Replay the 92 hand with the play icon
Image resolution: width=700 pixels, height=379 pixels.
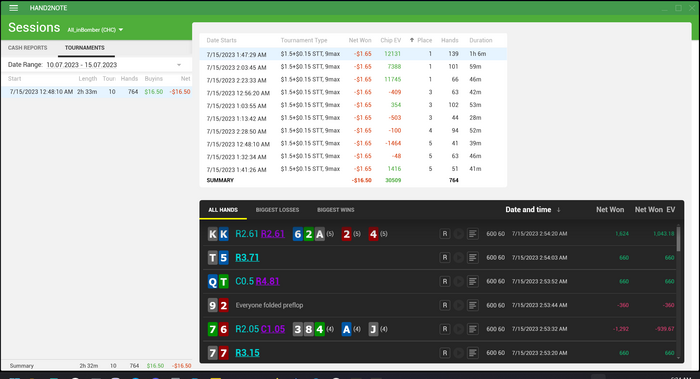(x=458, y=305)
